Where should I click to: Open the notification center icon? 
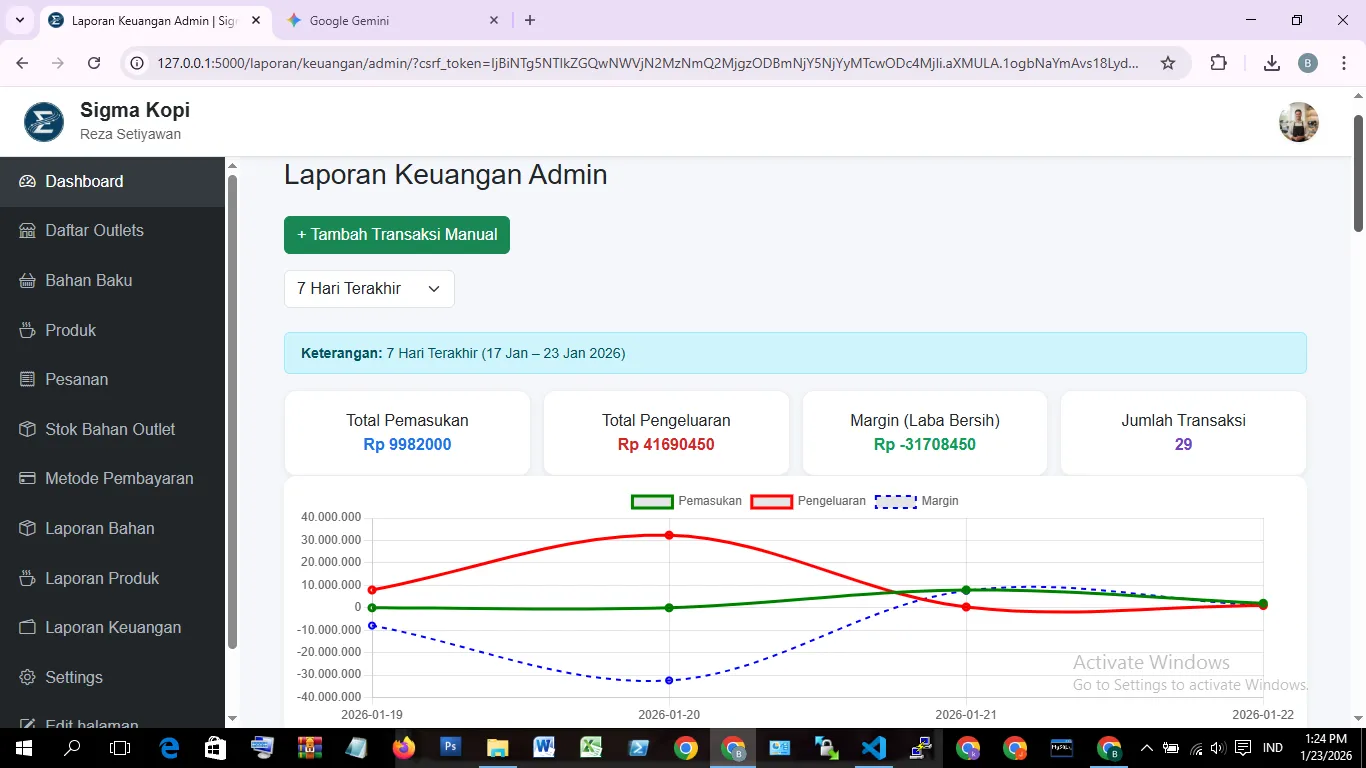coord(1243,748)
